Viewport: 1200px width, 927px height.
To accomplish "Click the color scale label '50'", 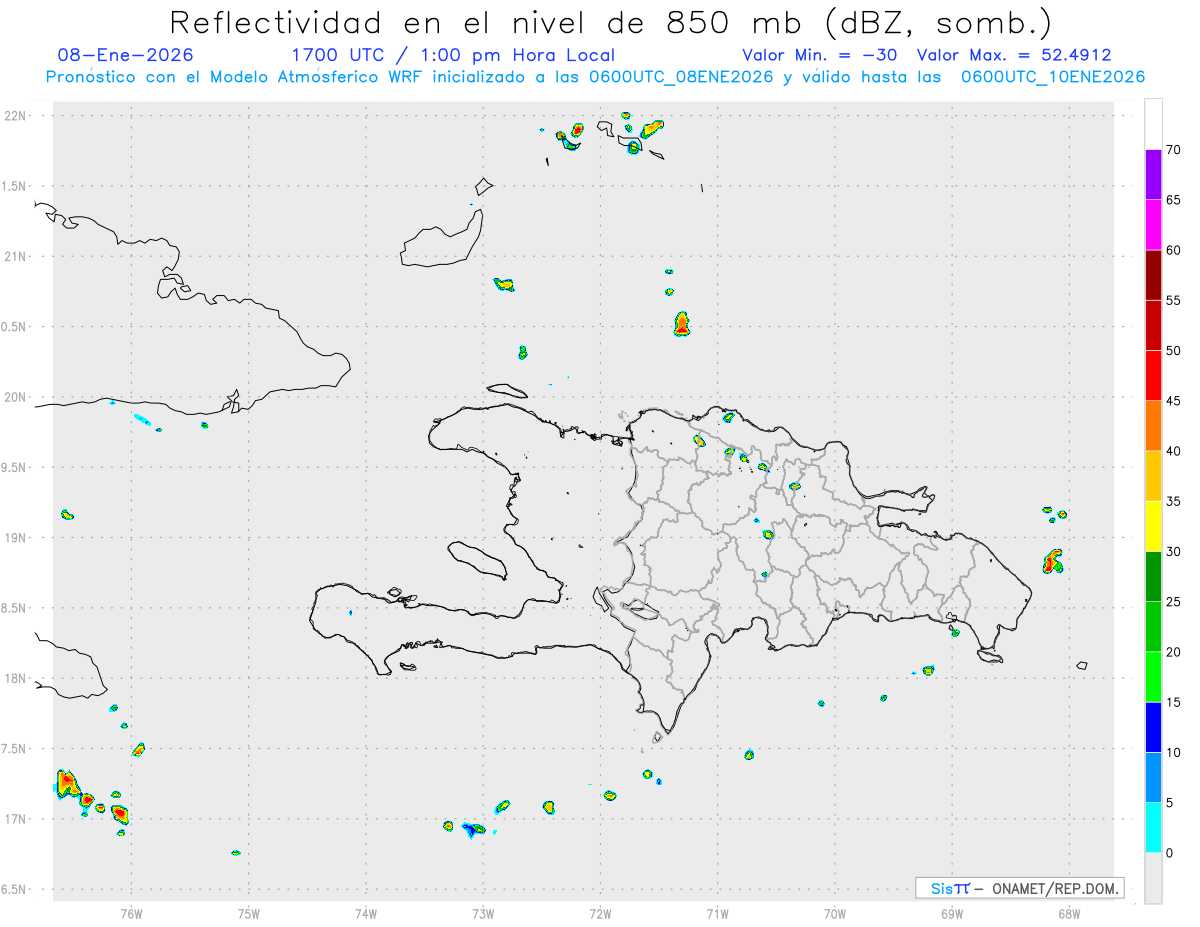I will click(1173, 351).
